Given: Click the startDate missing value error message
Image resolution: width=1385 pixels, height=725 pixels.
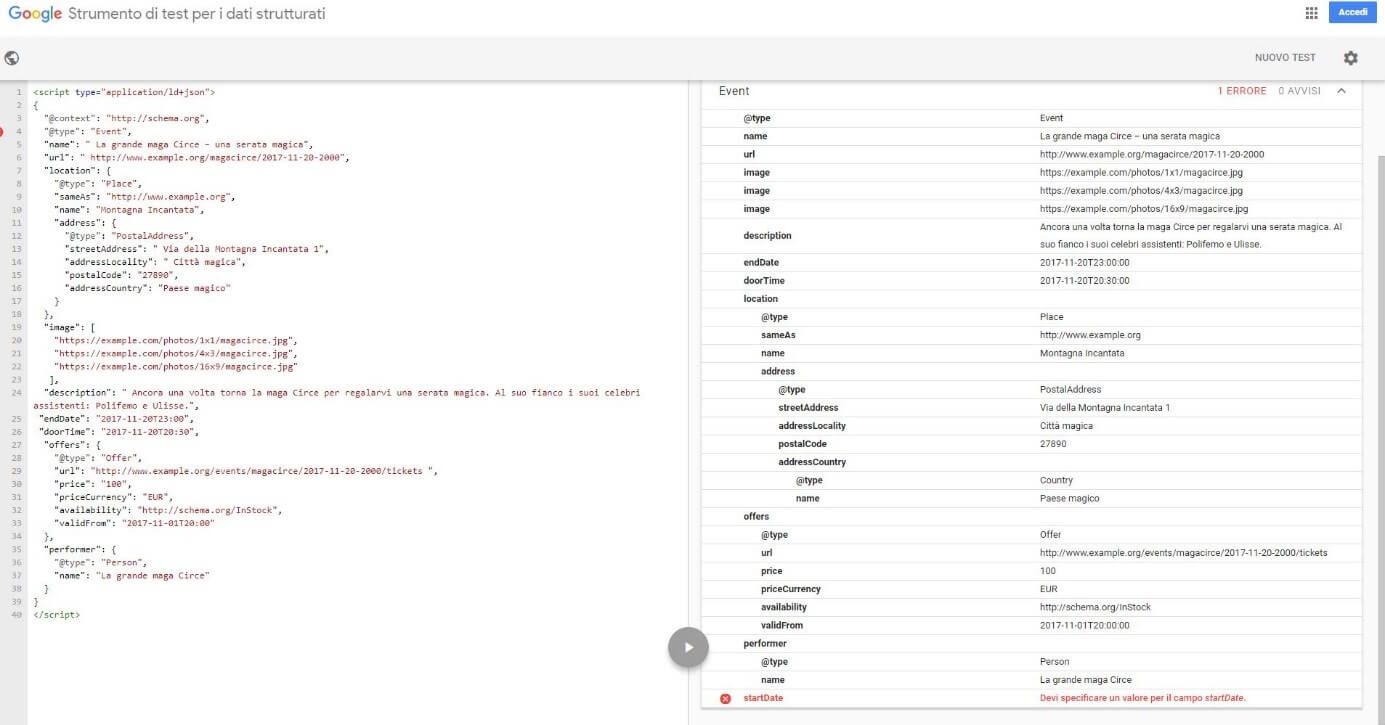Looking at the screenshot, I should [x=1143, y=698].
